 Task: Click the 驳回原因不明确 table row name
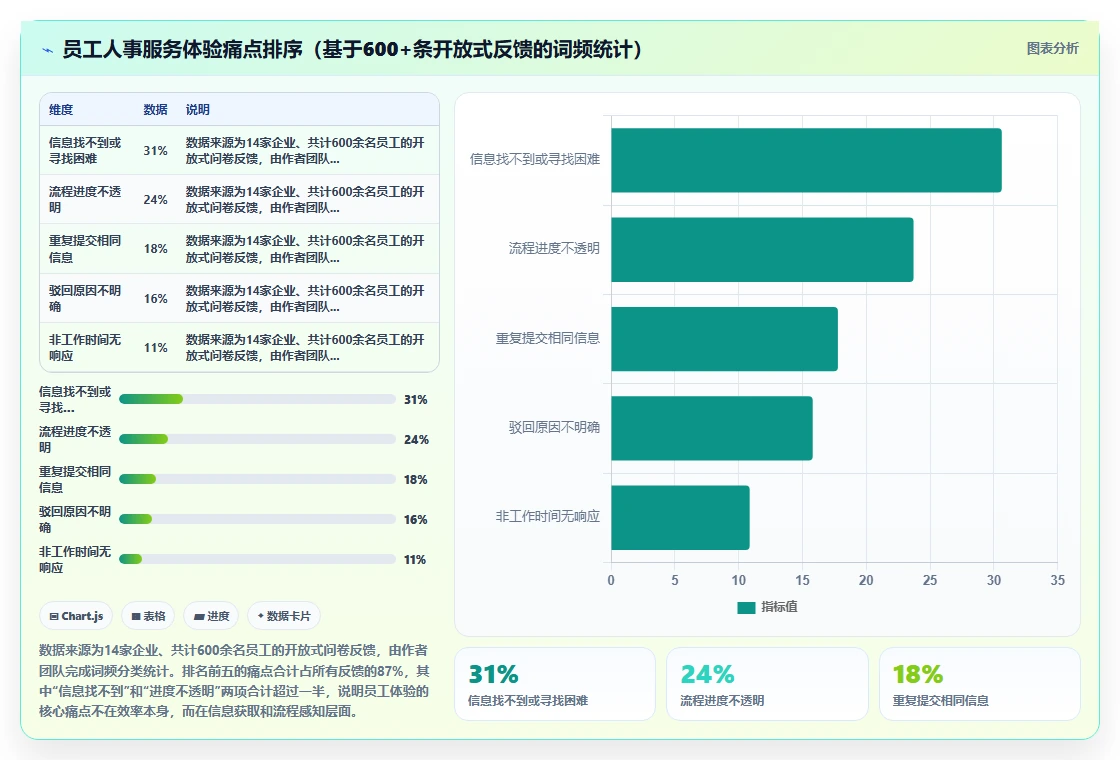pos(85,299)
